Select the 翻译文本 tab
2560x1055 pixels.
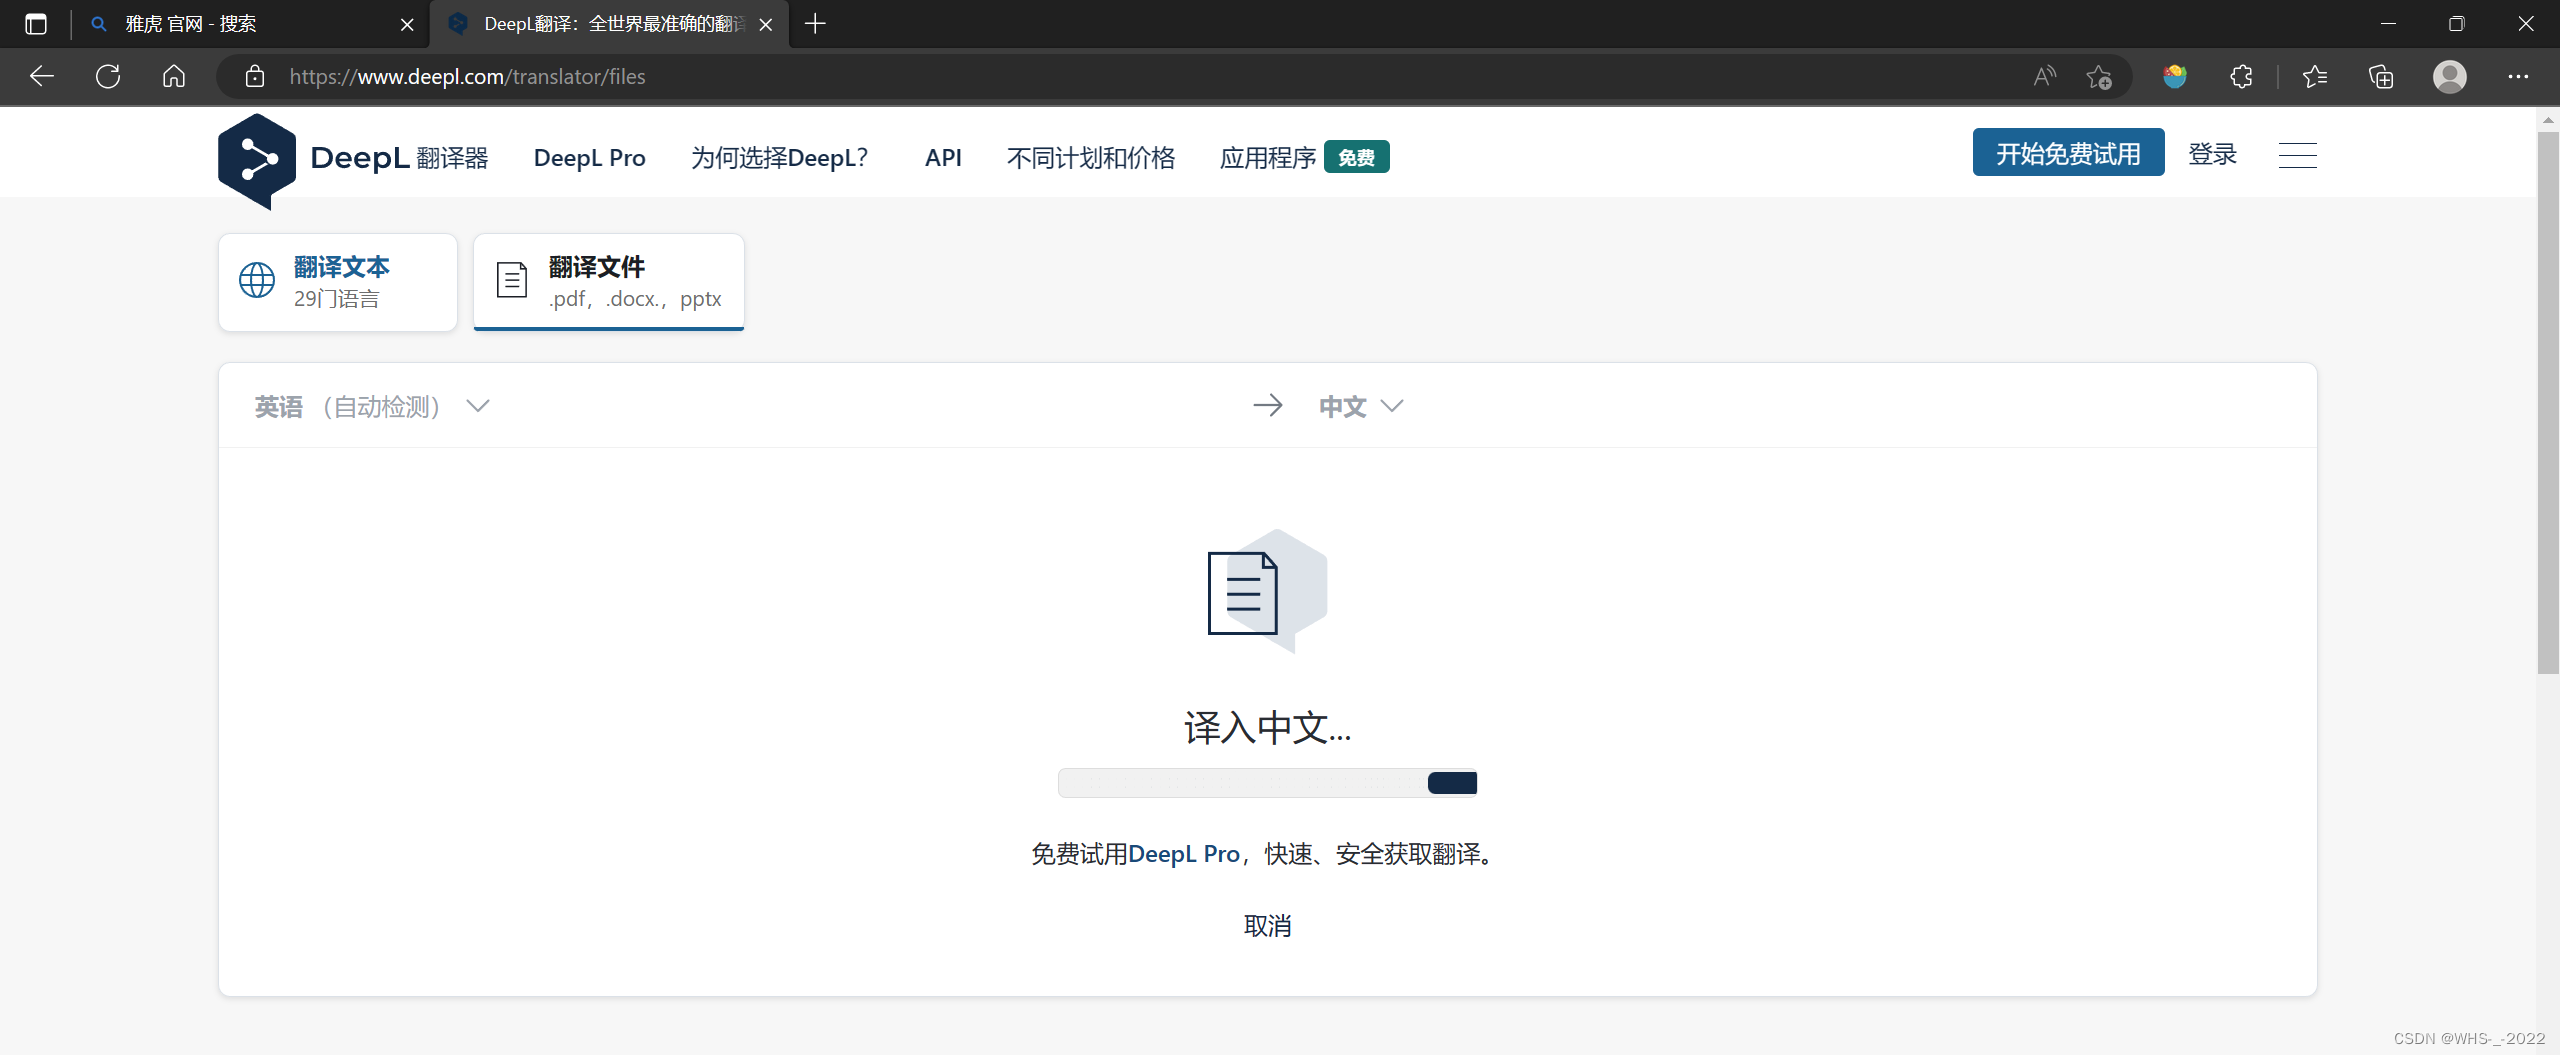(x=338, y=282)
